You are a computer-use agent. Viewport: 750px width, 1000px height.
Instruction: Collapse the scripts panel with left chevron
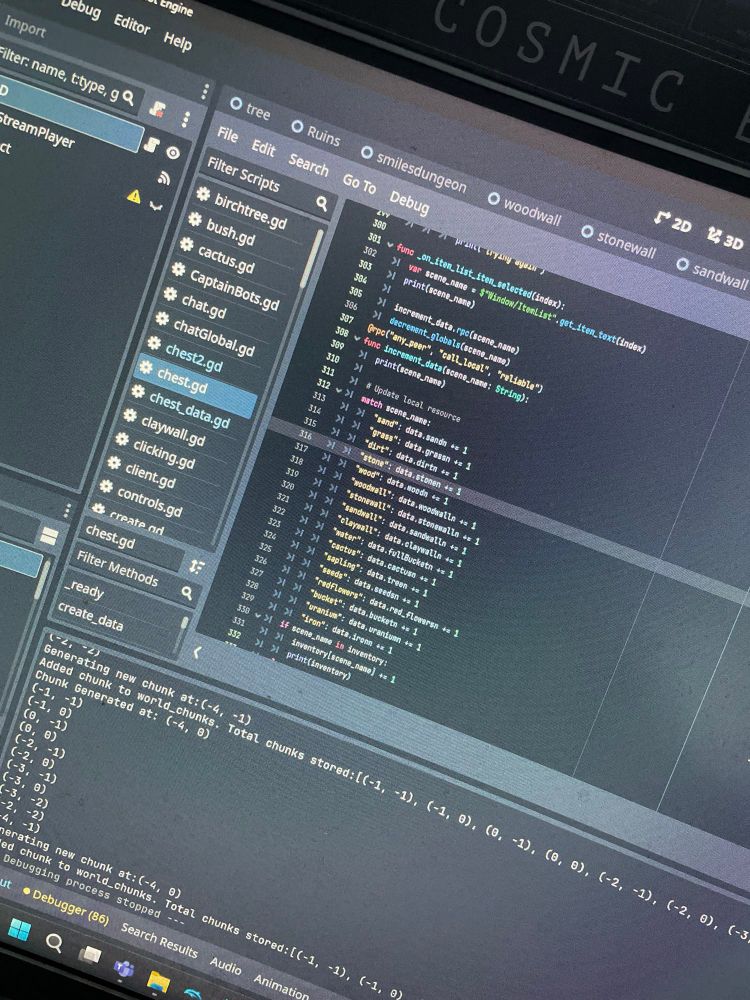(x=197, y=652)
